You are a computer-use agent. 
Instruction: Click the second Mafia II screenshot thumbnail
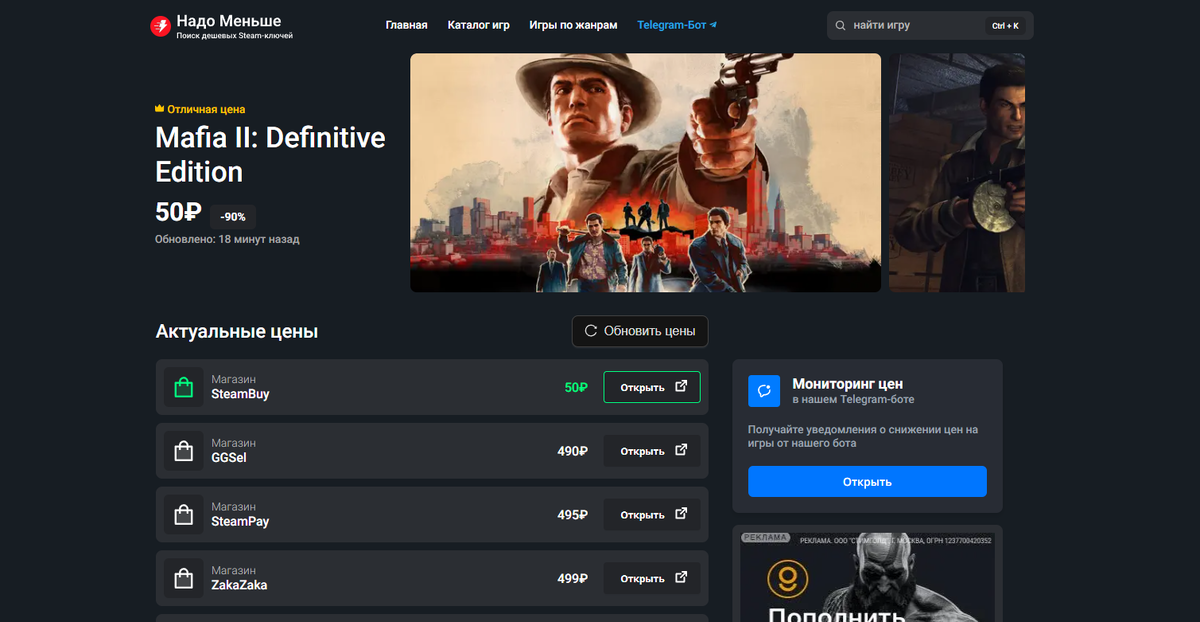957,173
